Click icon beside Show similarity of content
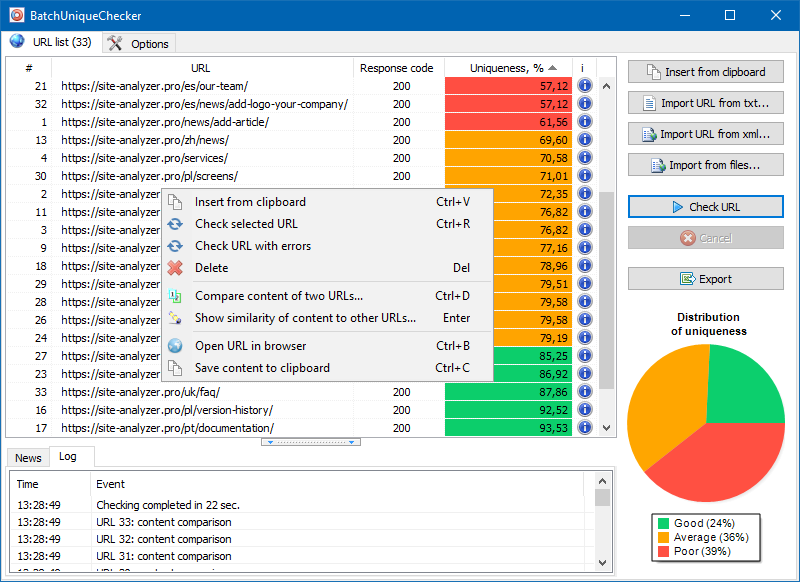The width and height of the screenshot is (800, 582). click(x=175, y=318)
